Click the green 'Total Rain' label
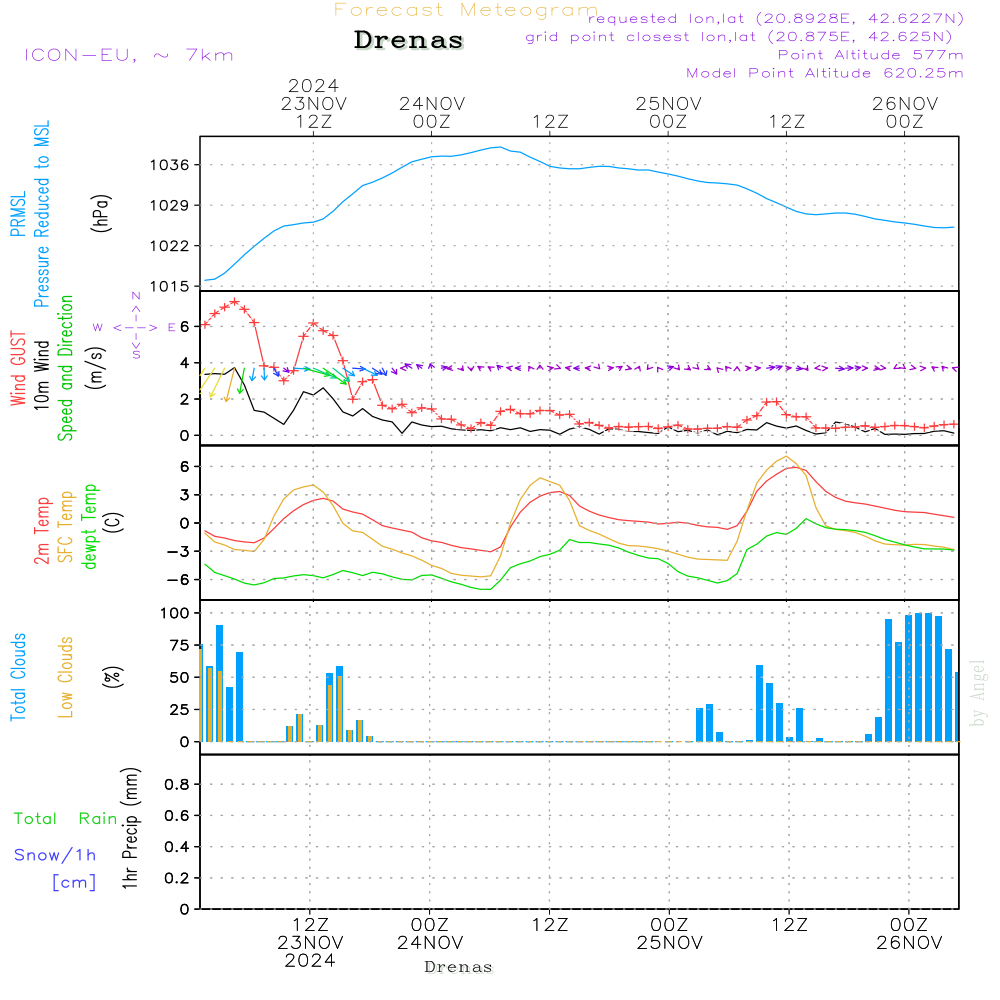This screenshot has height=1000, width=1000. click(x=66, y=819)
